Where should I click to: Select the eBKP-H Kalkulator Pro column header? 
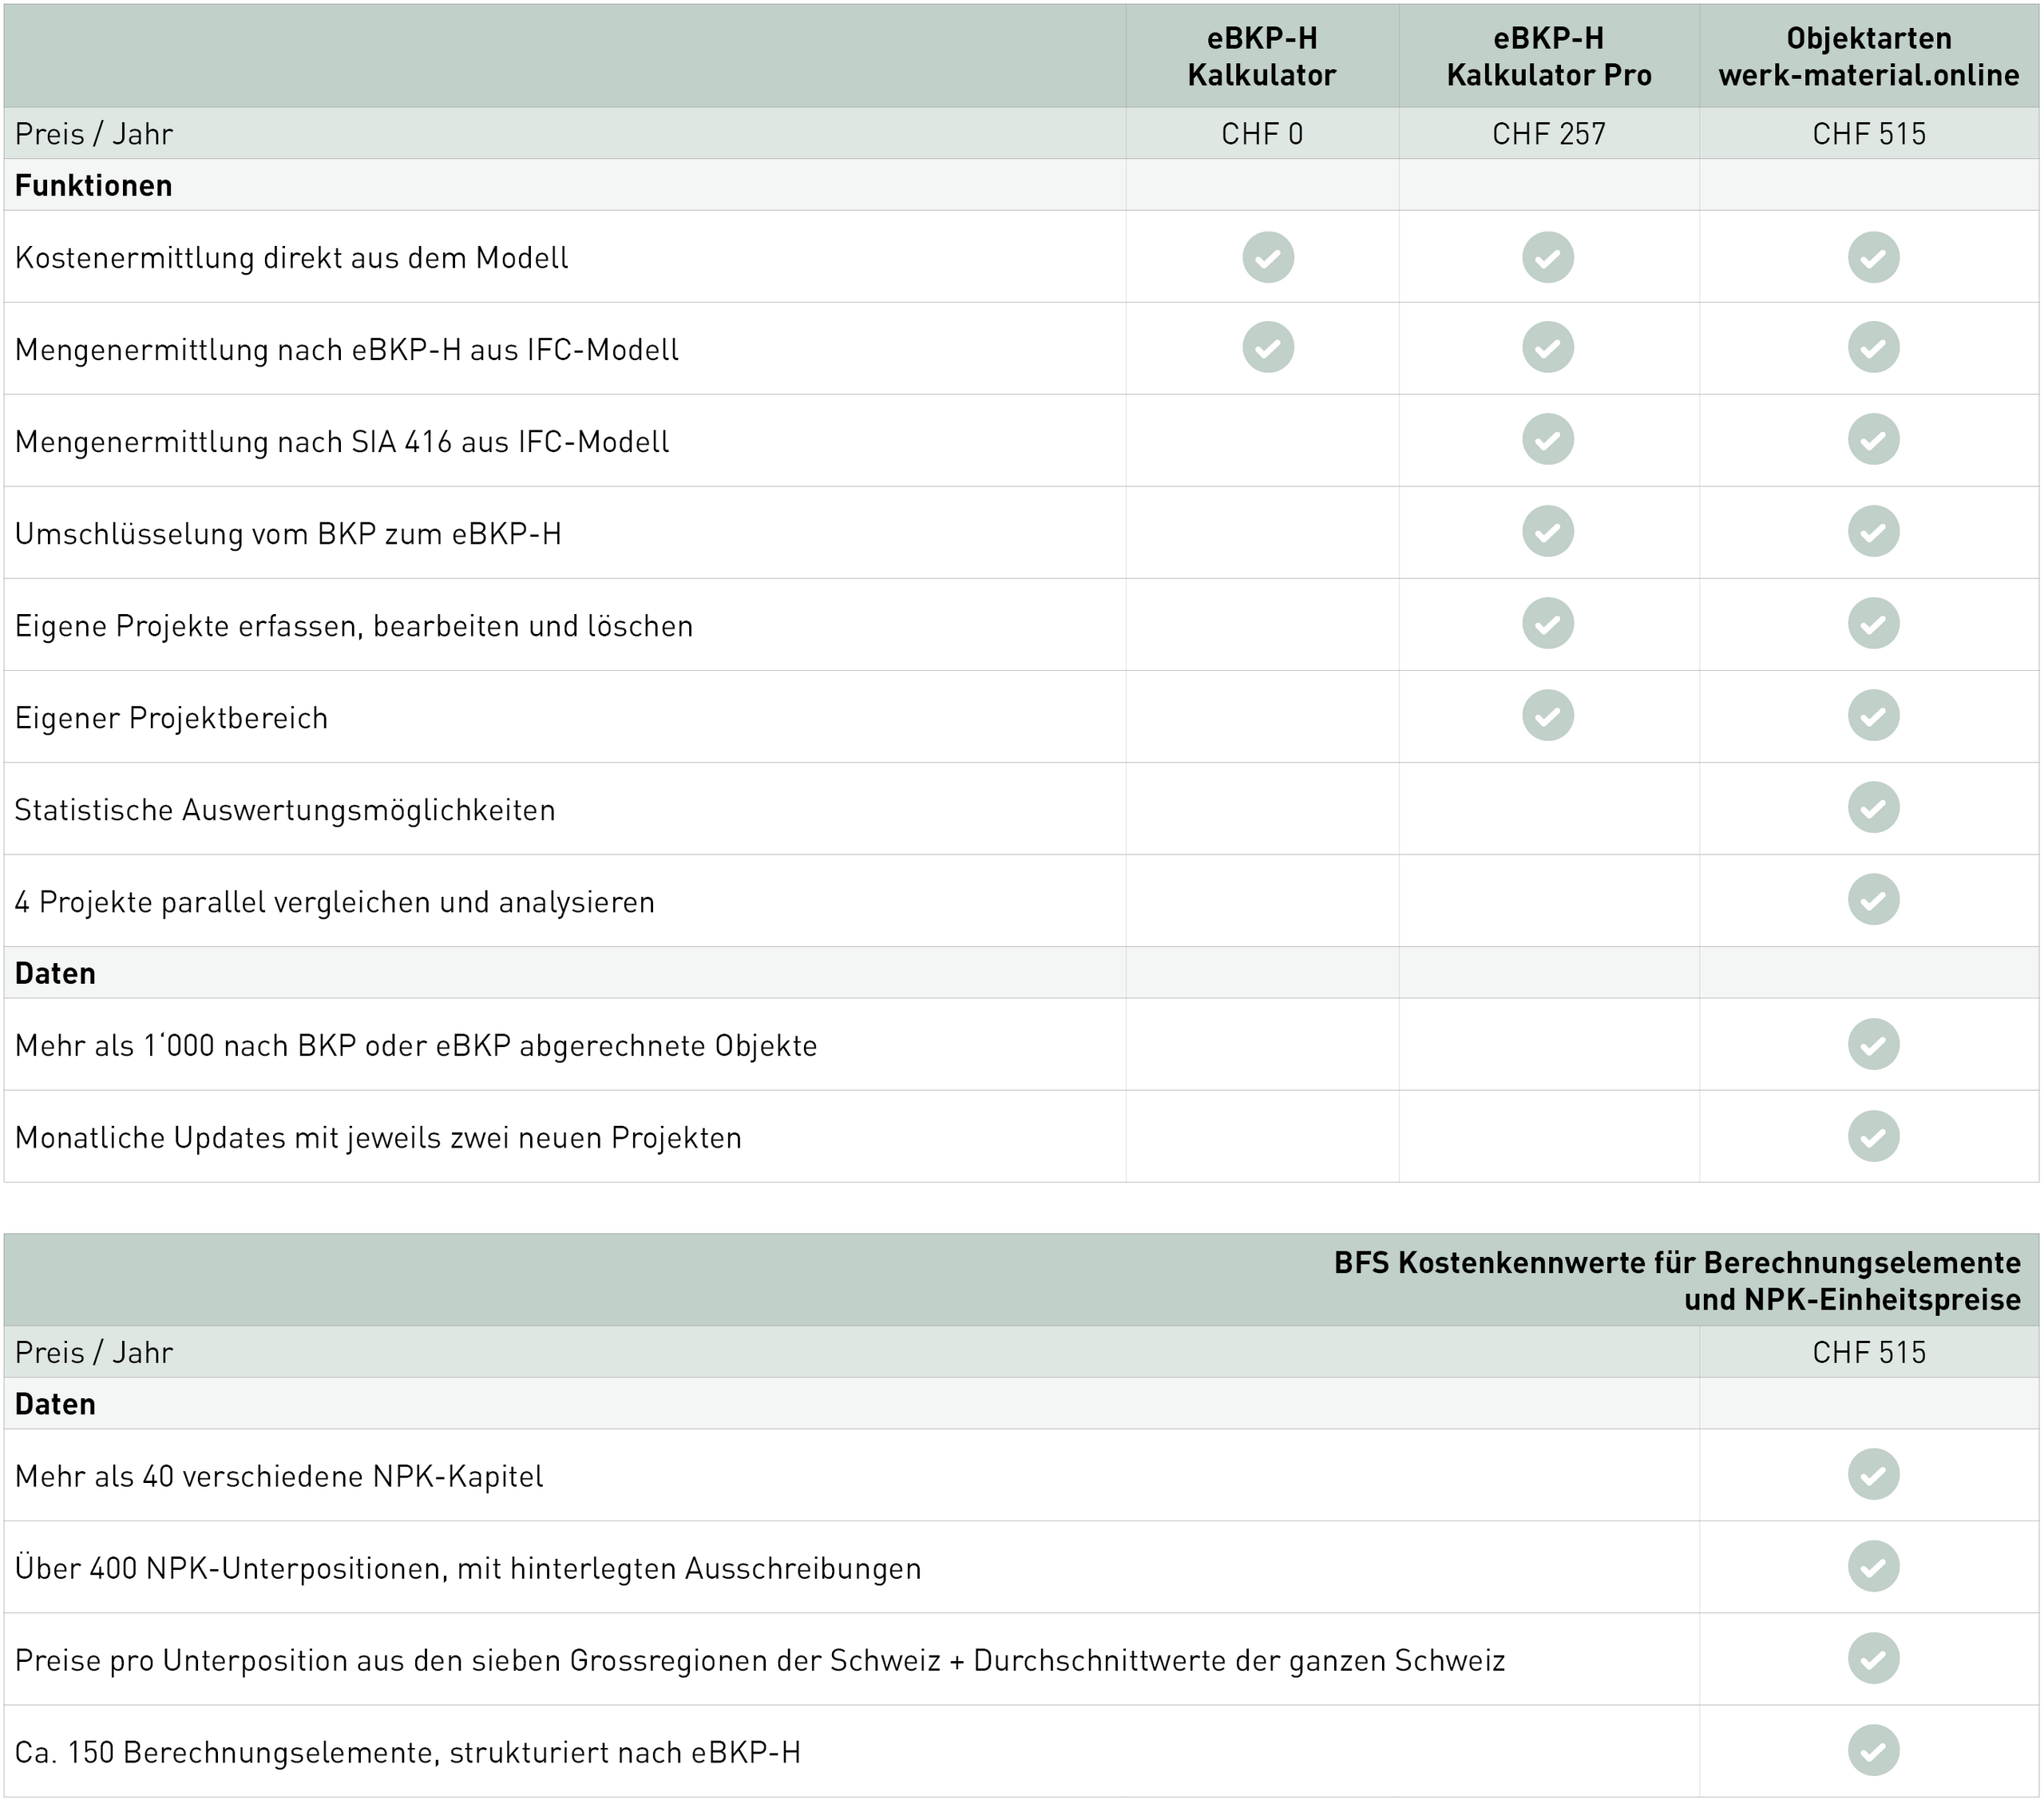[1549, 56]
